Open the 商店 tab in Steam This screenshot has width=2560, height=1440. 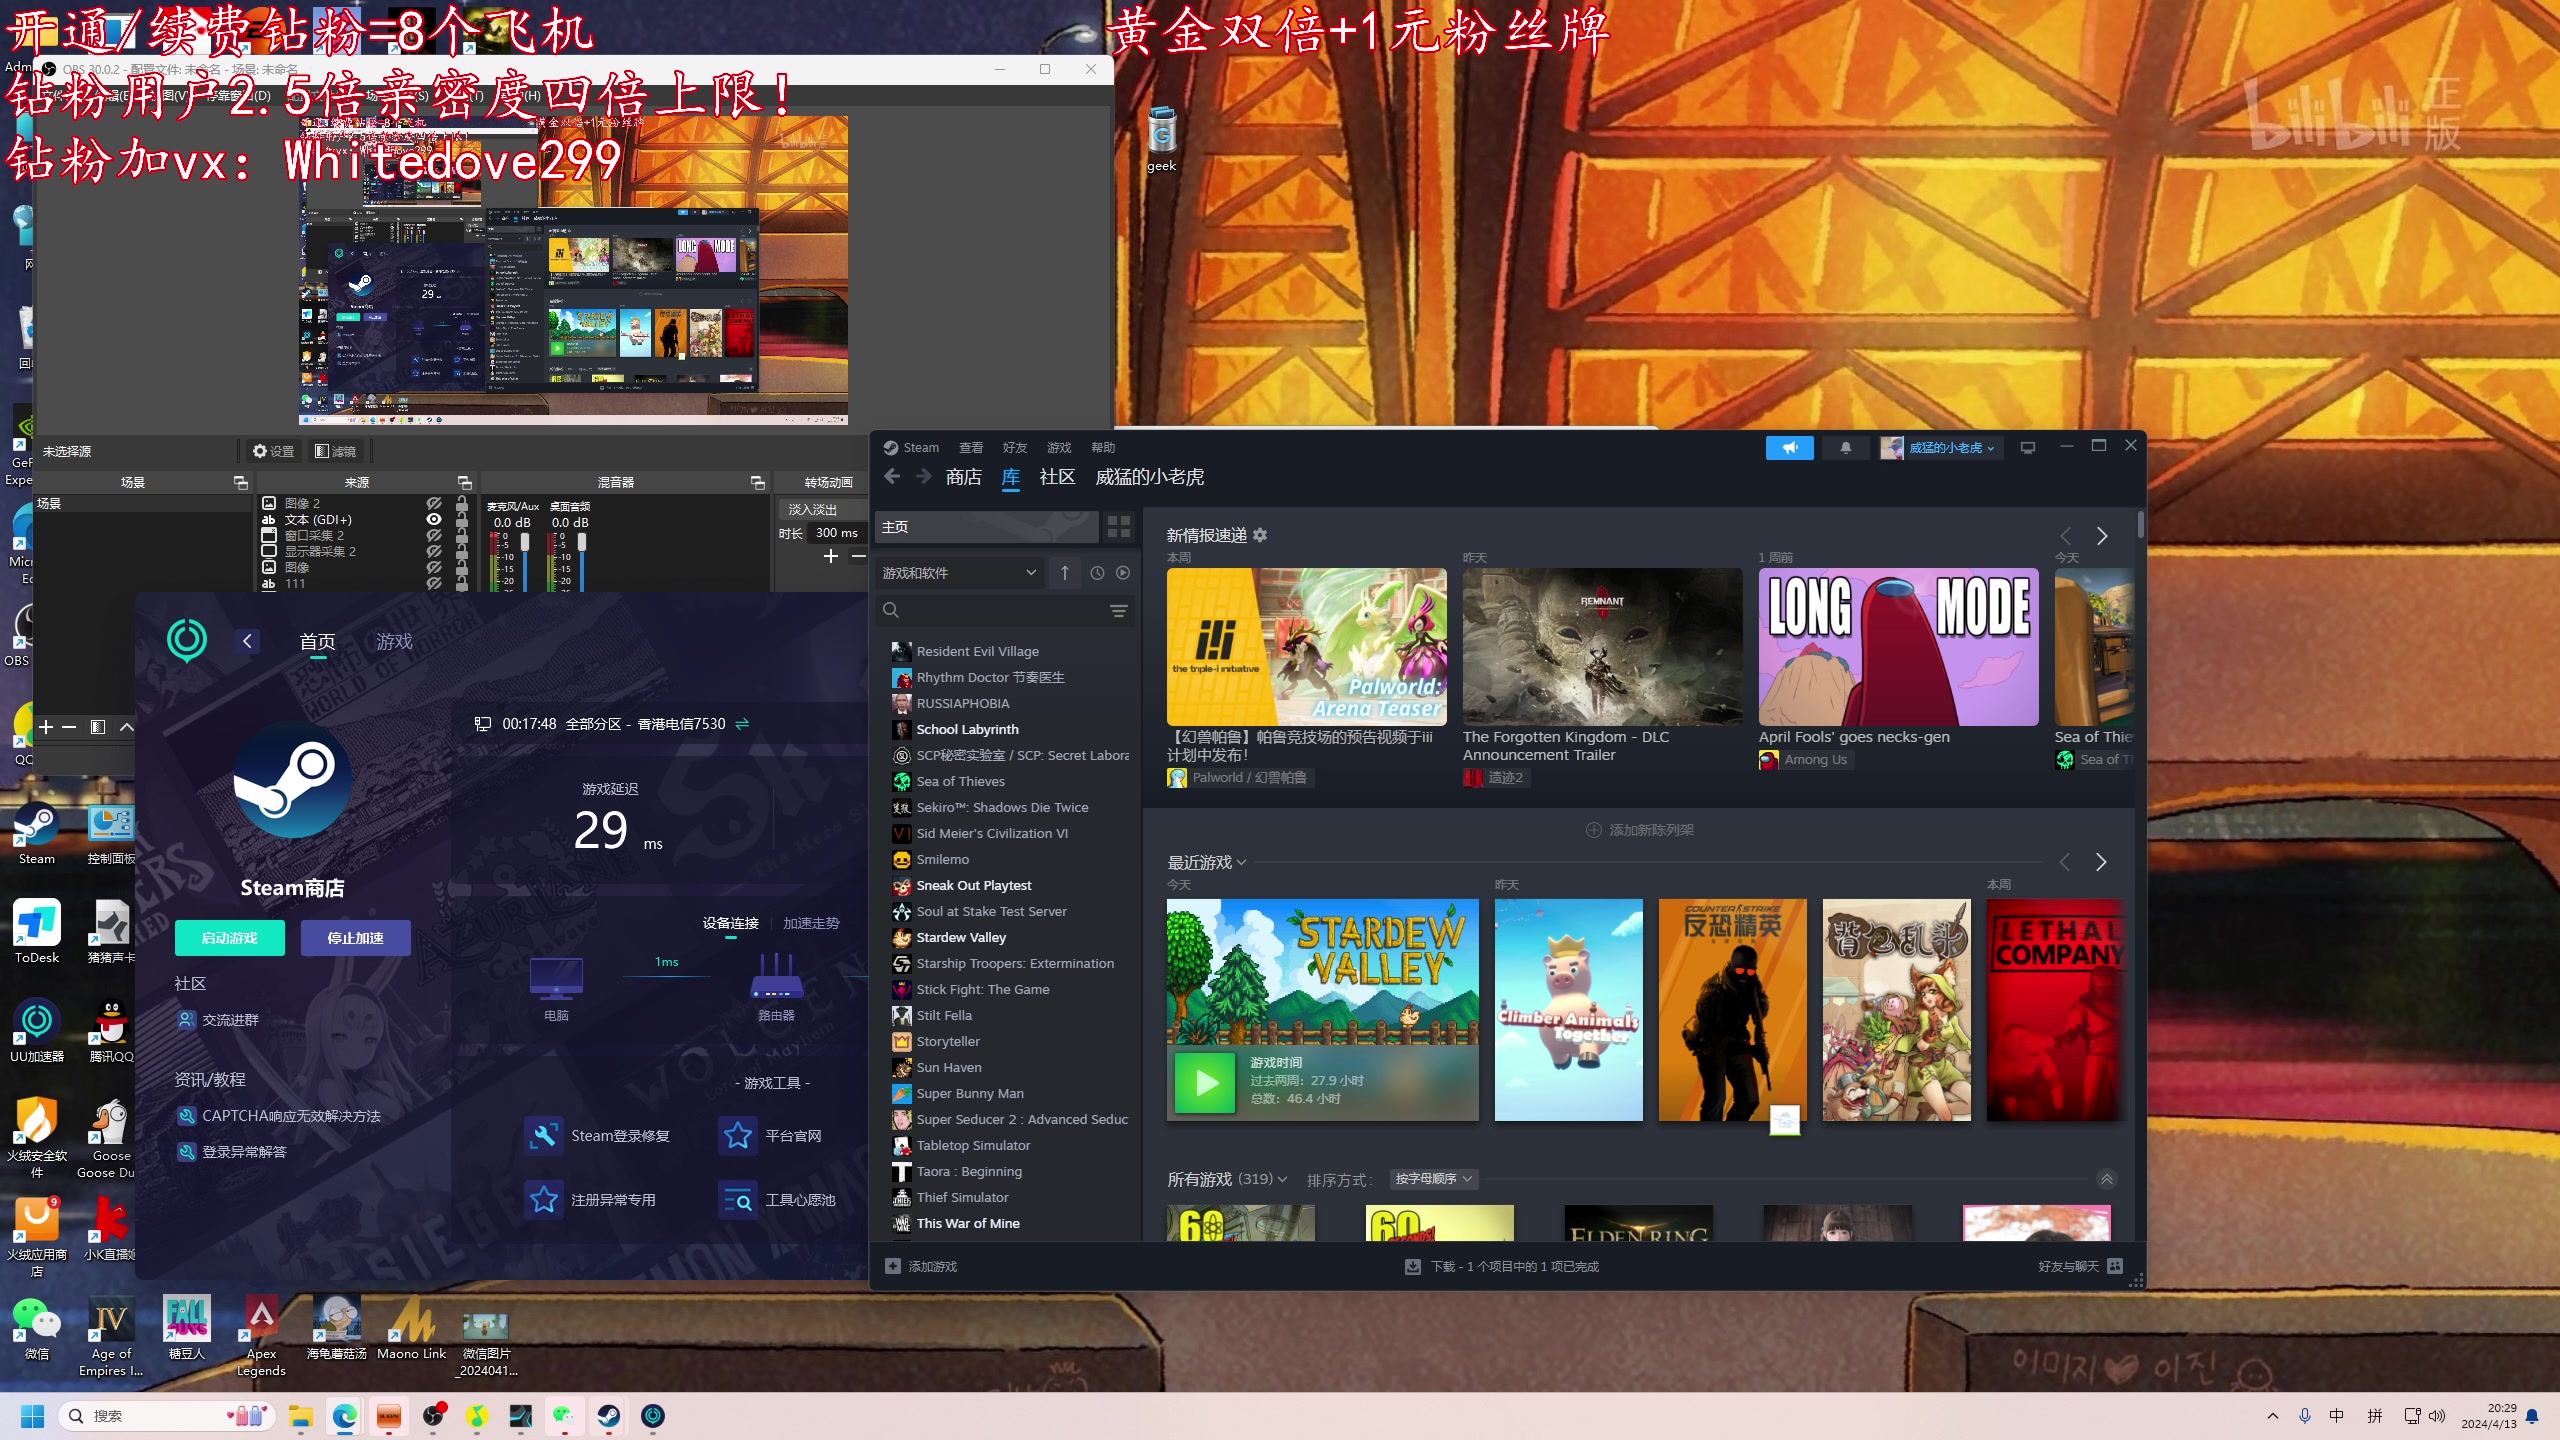coord(963,477)
